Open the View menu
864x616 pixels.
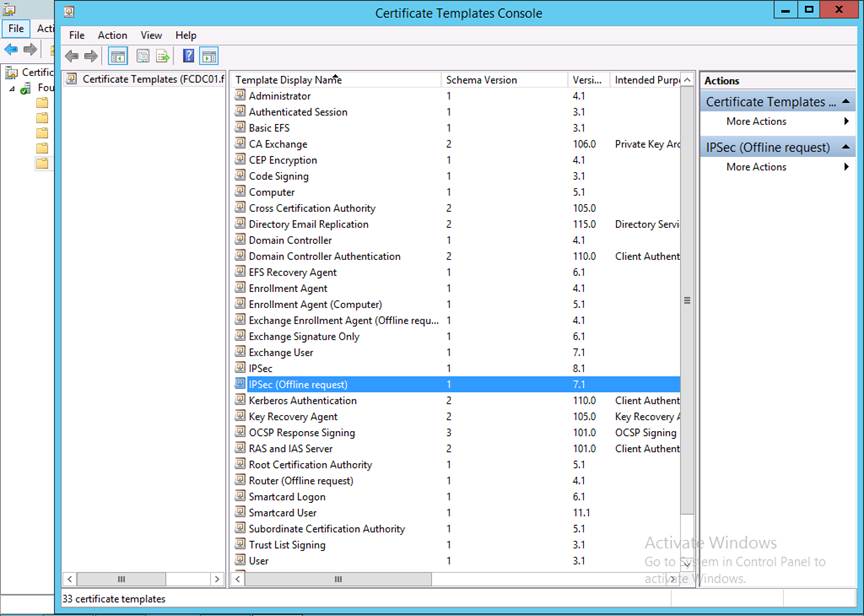tap(151, 35)
